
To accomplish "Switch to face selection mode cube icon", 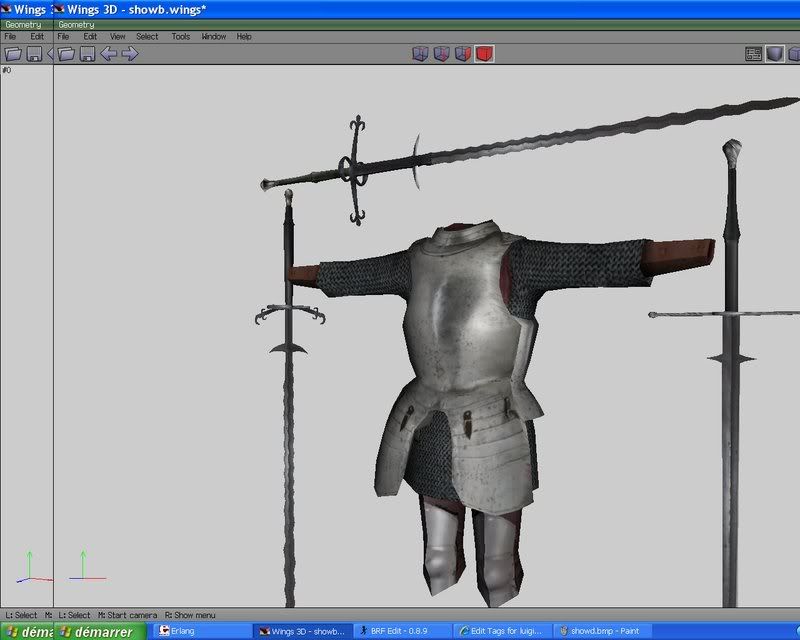I will 462,53.
